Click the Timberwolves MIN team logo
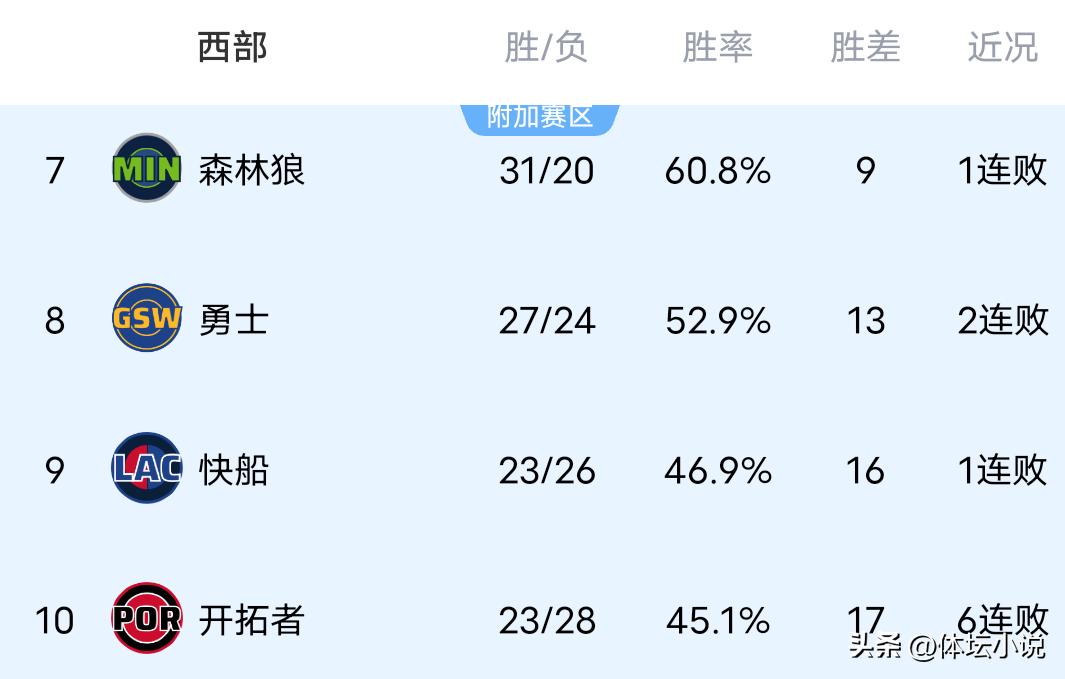1065x679 pixels. [147, 169]
